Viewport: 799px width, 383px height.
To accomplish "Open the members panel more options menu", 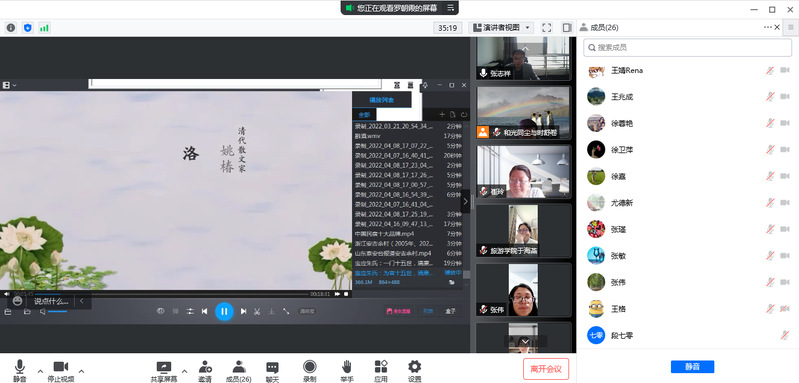I will [x=768, y=28].
